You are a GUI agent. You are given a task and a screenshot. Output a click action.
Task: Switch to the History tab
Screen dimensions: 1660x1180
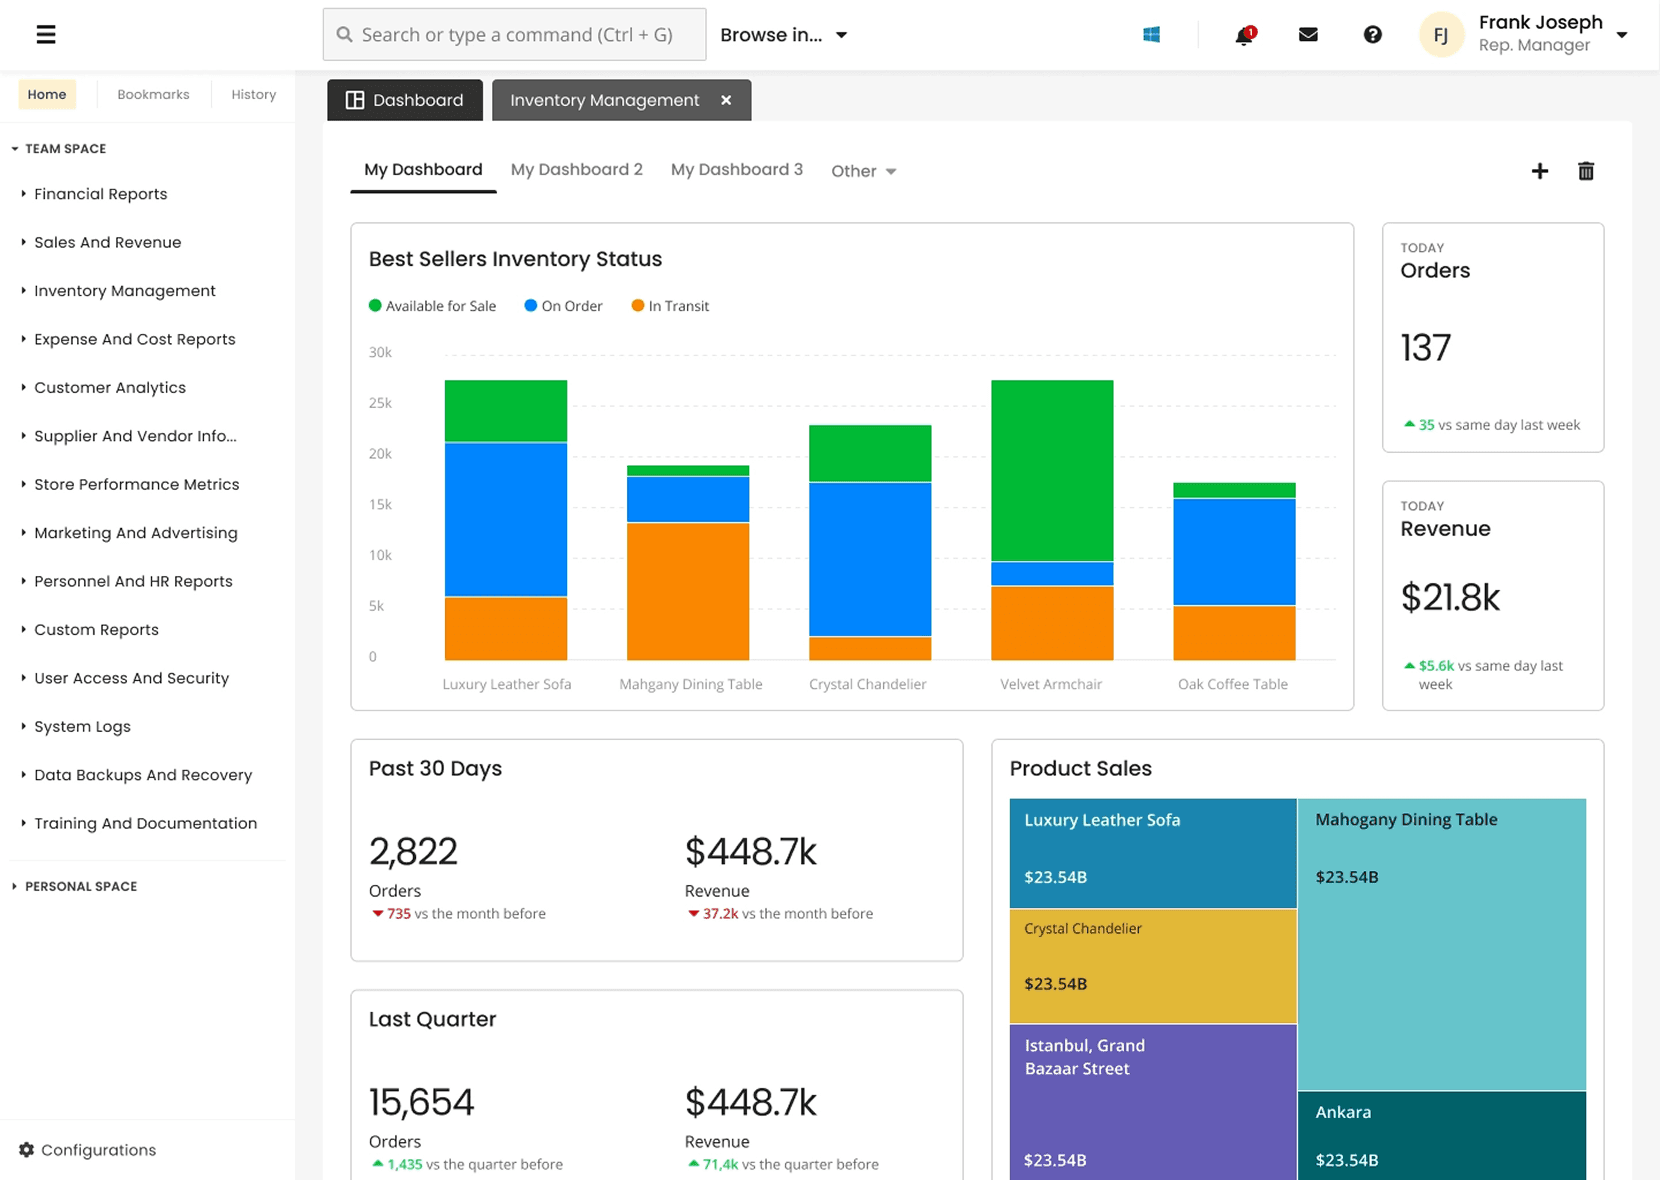[254, 95]
